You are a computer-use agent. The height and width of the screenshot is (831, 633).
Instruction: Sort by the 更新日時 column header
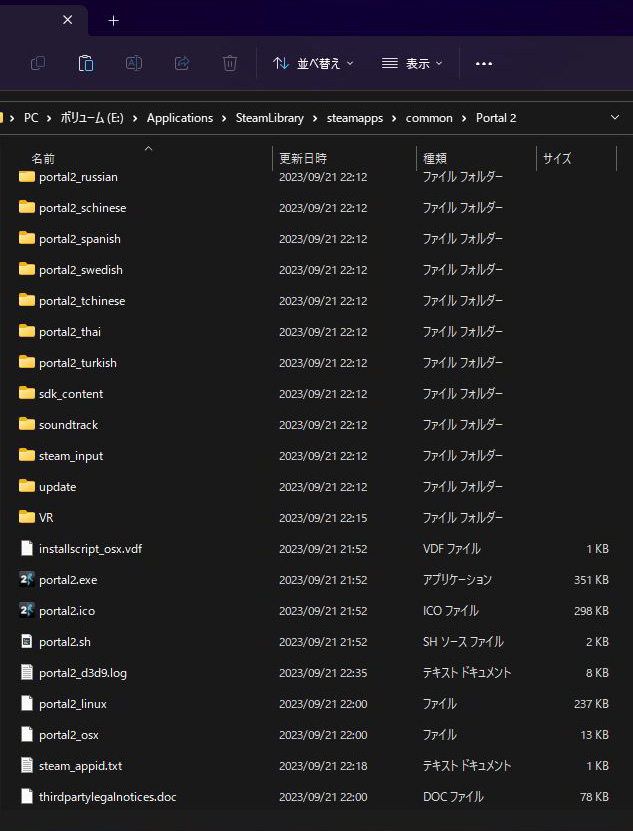[x=303, y=158]
